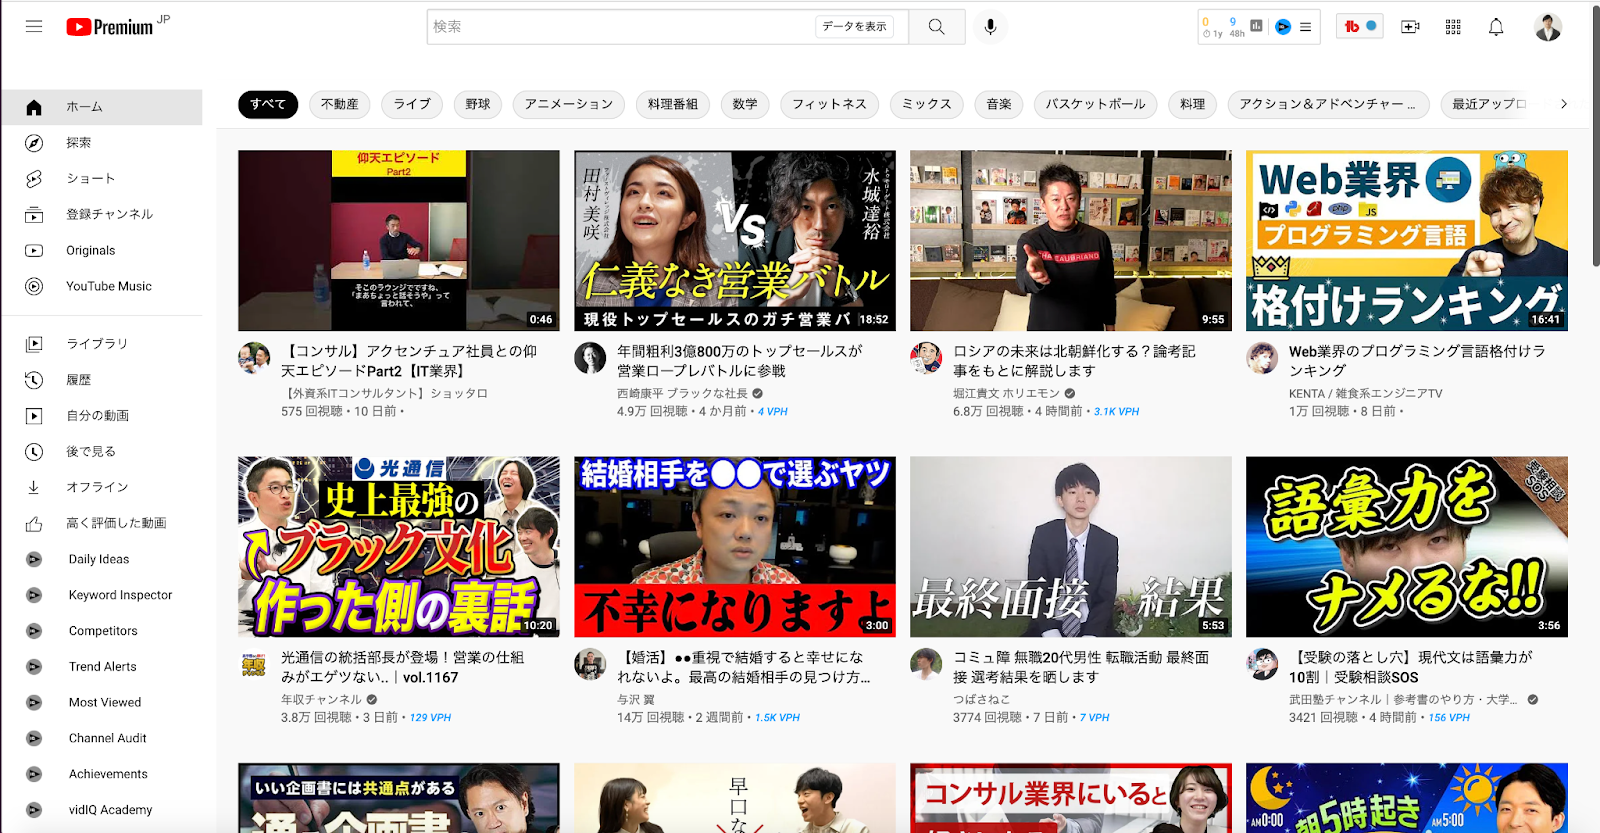Open the 最終面接 結果 video thumbnail
The height and width of the screenshot is (833, 1600).
[x=1071, y=547]
